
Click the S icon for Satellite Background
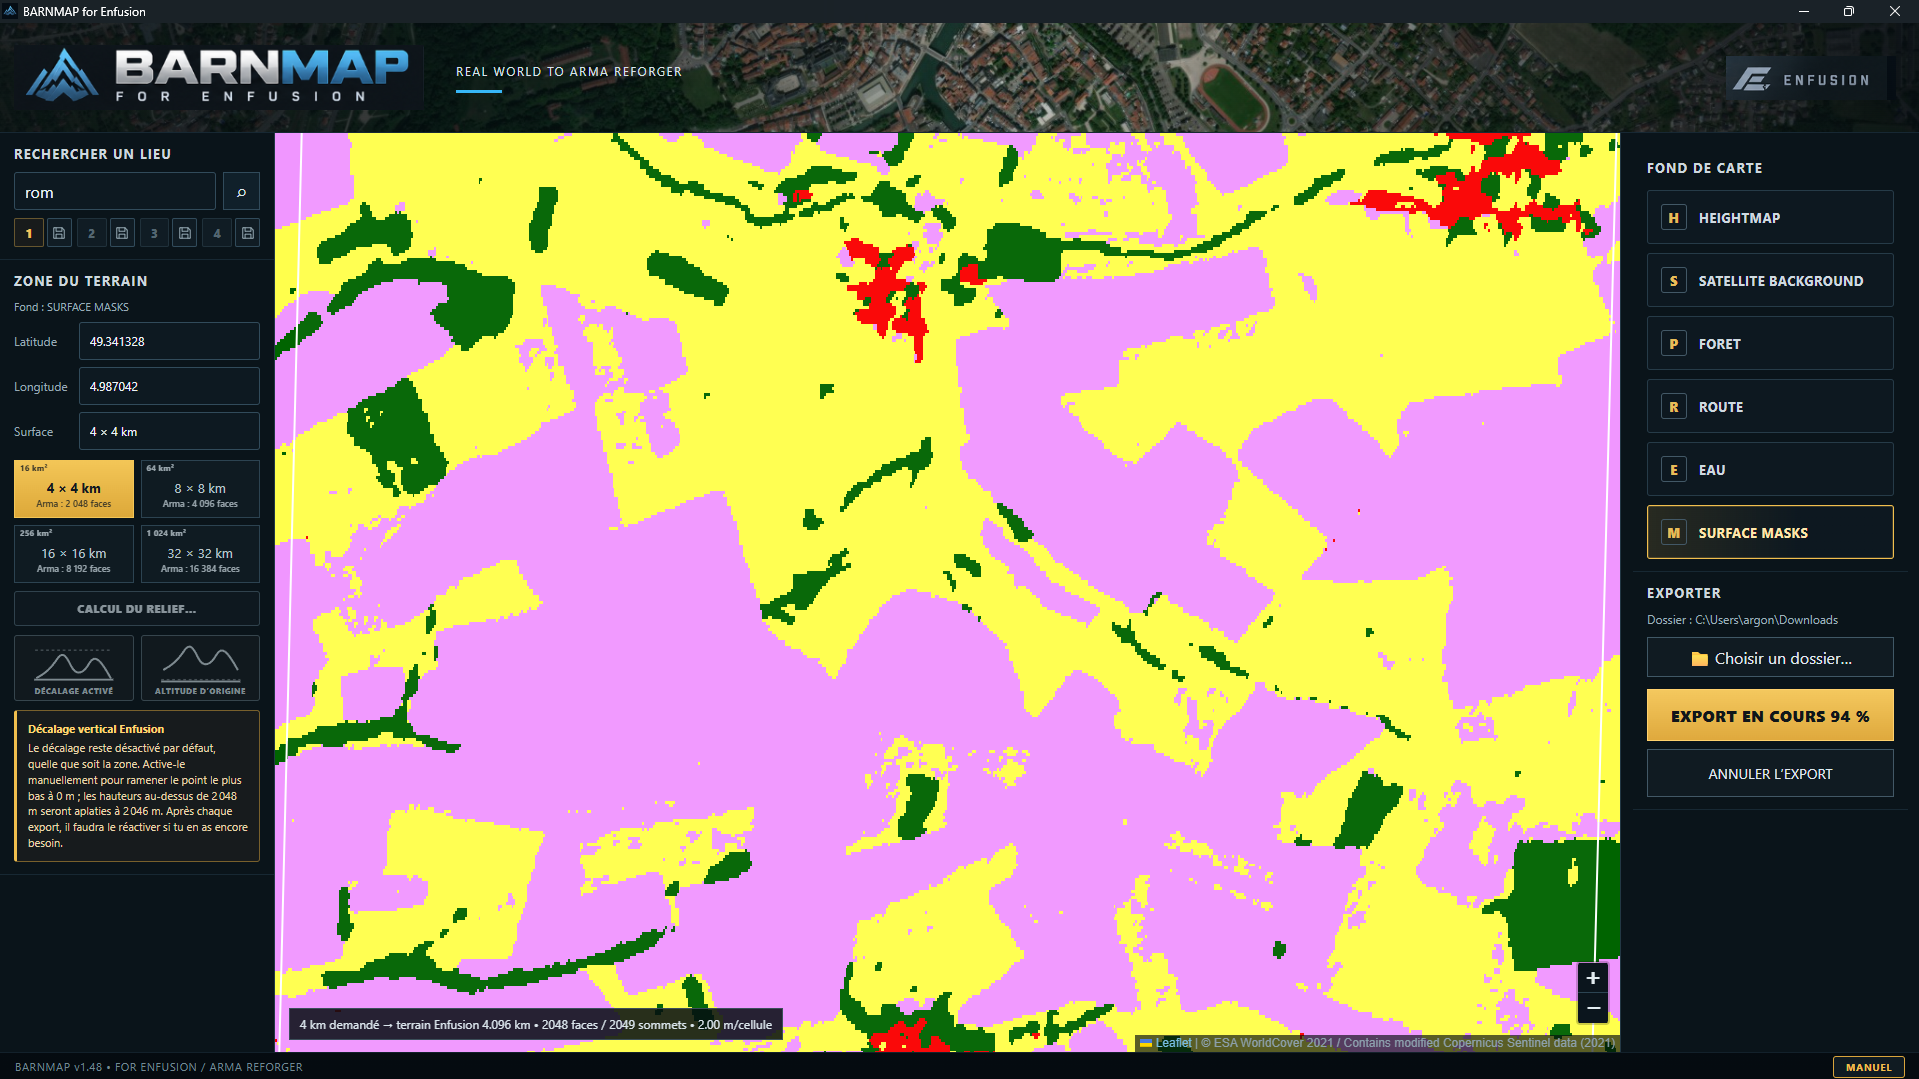(x=1674, y=281)
